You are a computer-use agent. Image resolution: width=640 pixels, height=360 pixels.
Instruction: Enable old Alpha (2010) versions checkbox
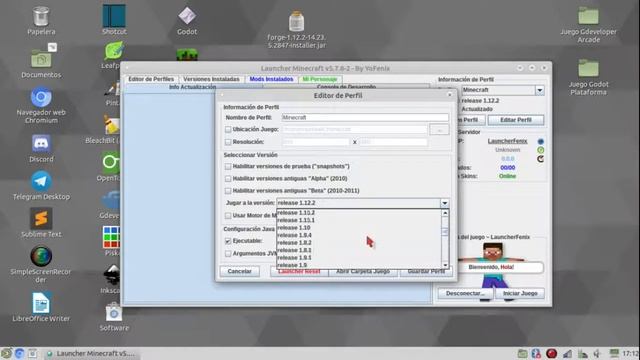[228, 179]
